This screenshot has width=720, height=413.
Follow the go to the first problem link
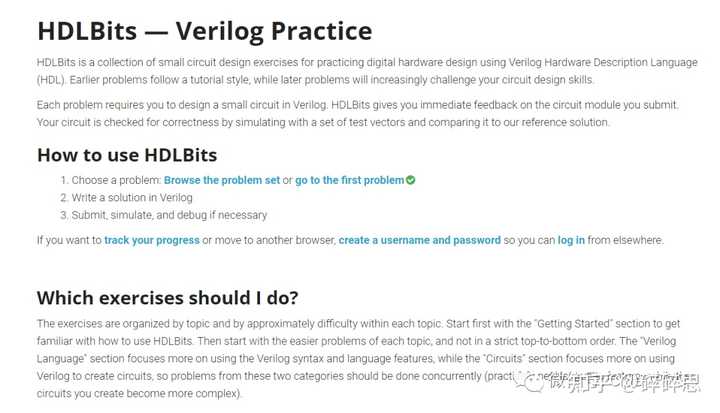pyautogui.click(x=350, y=180)
